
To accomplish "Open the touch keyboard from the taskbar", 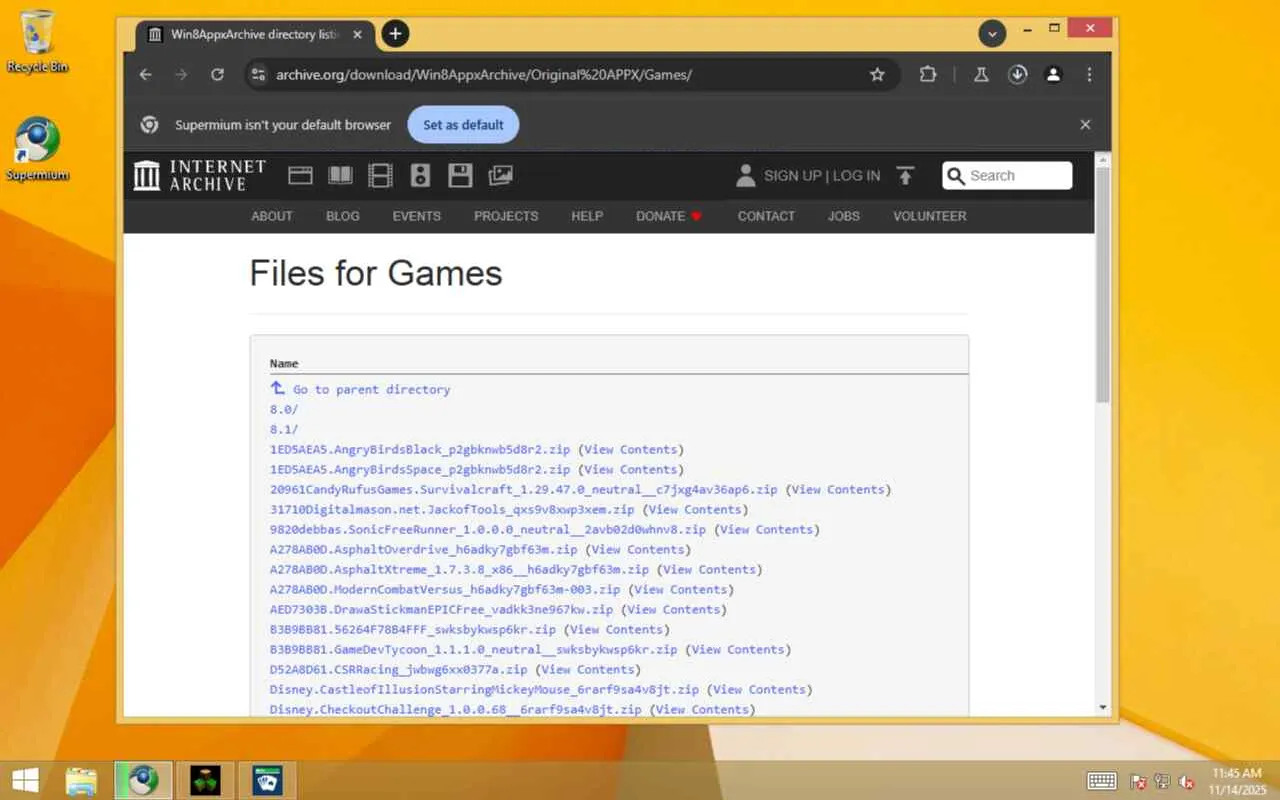I will [1102, 781].
